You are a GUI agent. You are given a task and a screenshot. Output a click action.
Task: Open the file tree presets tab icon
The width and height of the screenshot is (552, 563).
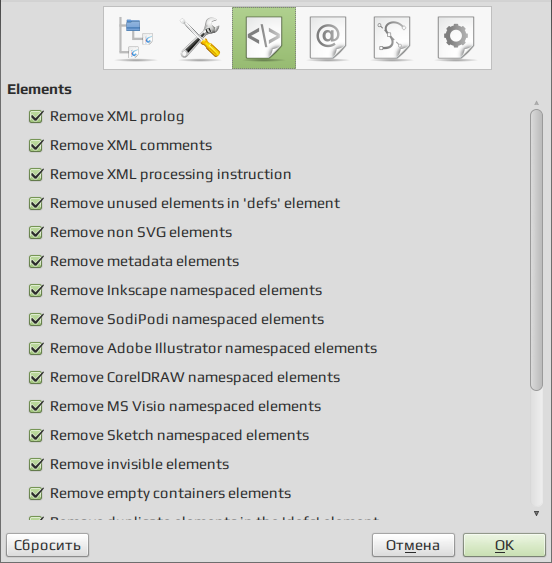(135, 38)
